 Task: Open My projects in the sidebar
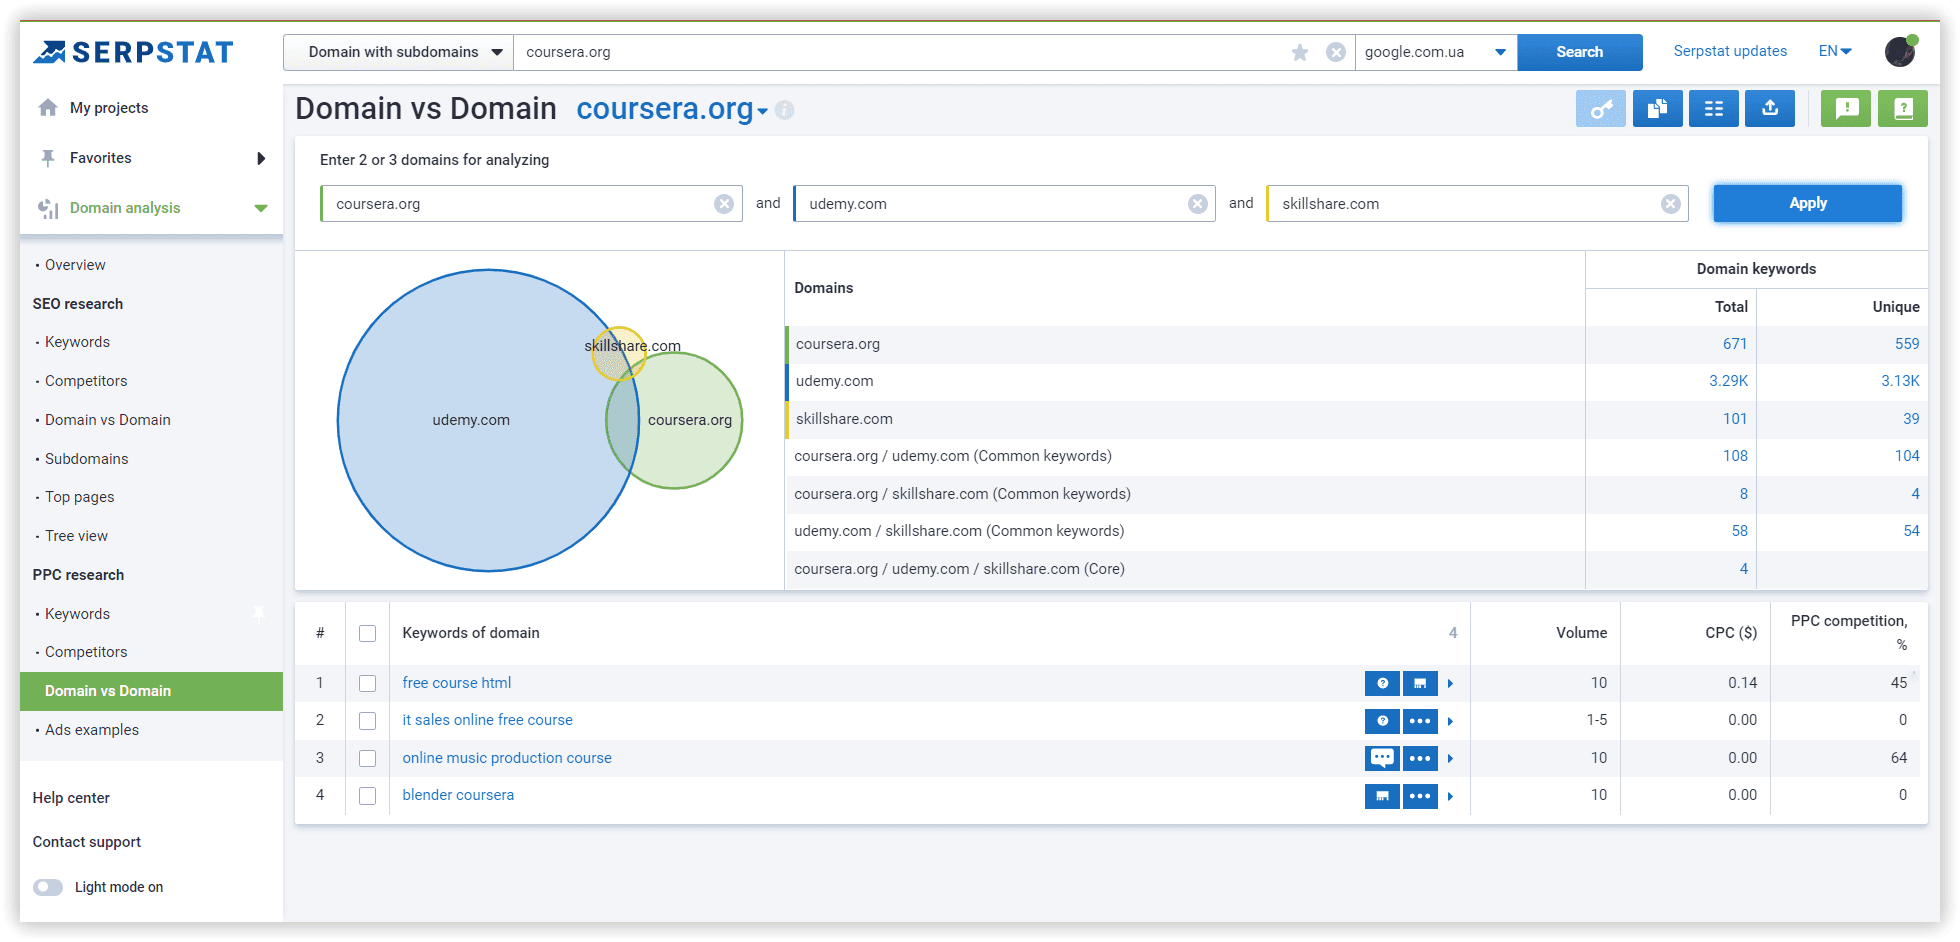[x=109, y=108]
